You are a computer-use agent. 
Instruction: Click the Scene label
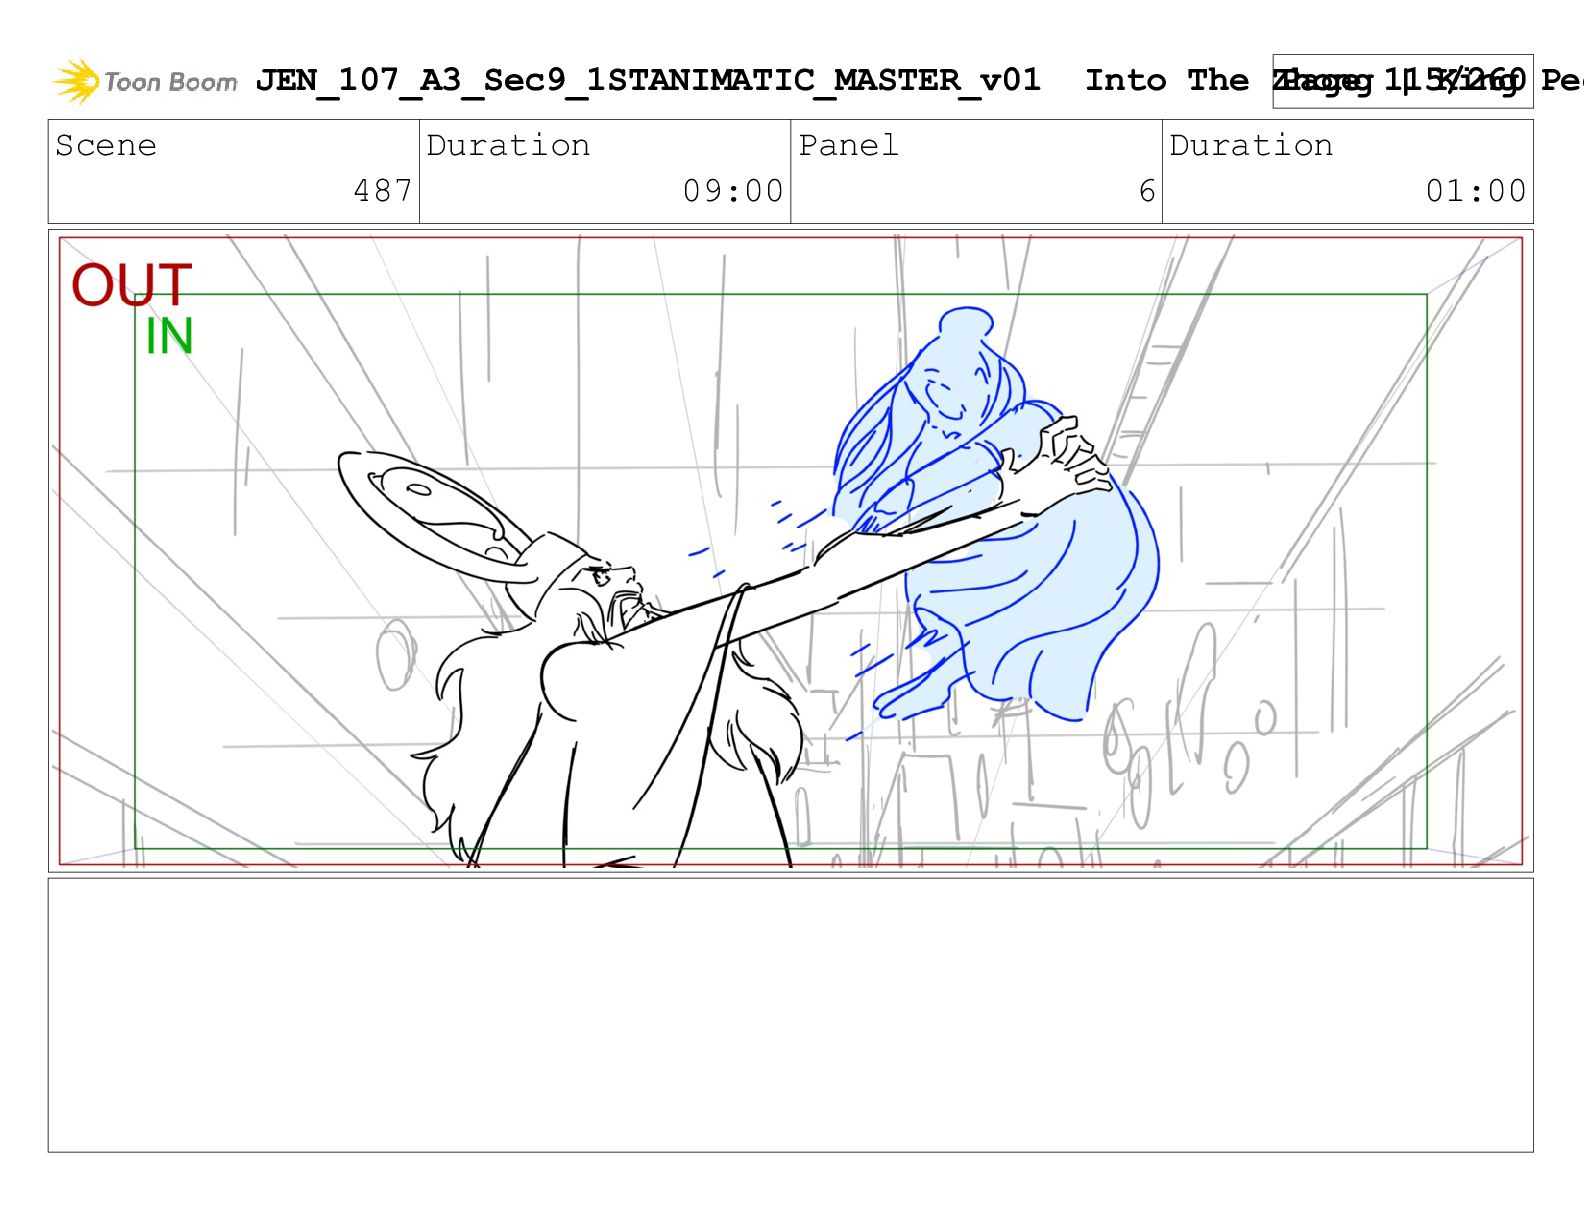pyautogui.click(x=106, y=146)
